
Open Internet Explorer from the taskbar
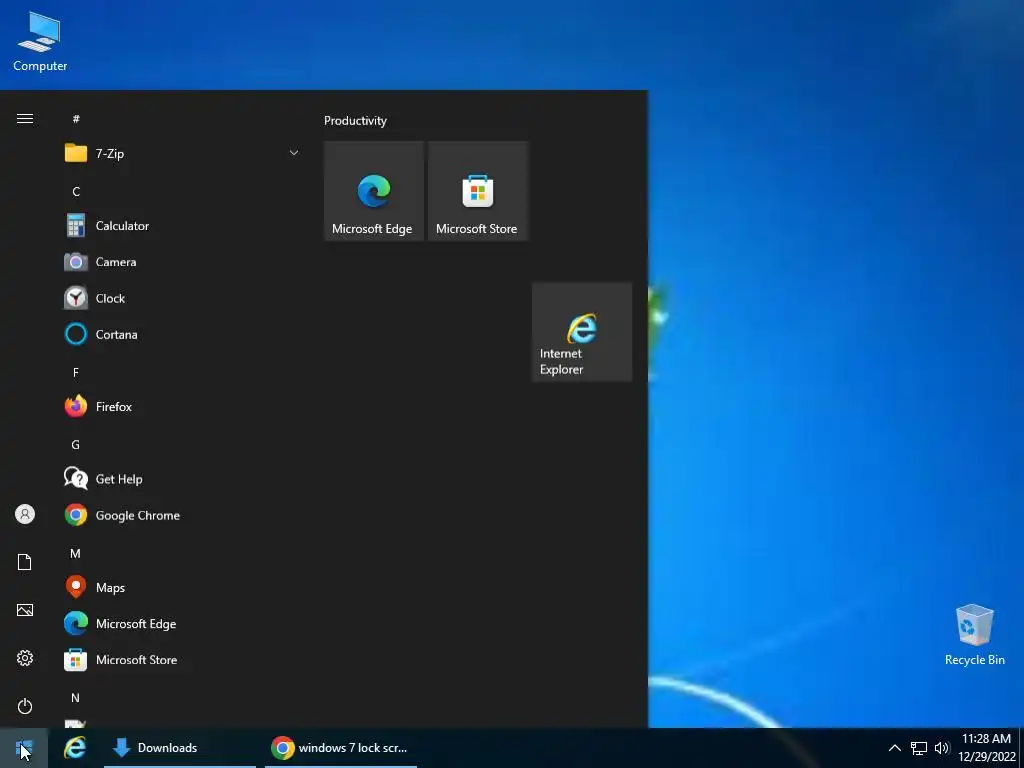click(75, 748)
